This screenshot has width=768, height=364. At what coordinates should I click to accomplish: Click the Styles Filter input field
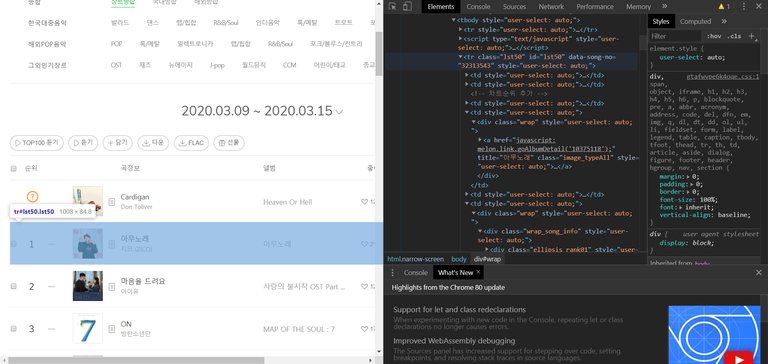pyautogui.click(x=675, y=36)
